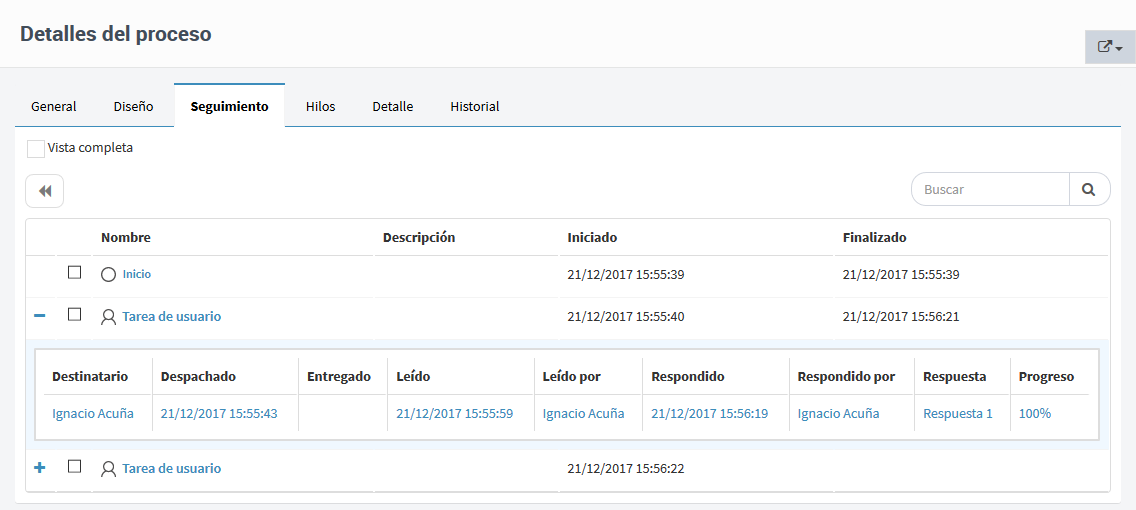The image size is (1136, 510).
Task: Collapse the expanded Tarea de usuario row
Action: pos(40,317)
